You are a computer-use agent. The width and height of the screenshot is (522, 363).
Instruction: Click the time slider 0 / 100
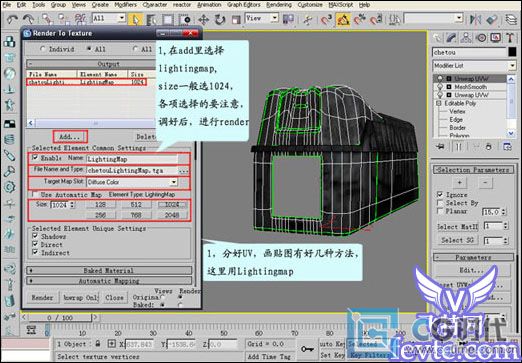(x=59, y=317)
